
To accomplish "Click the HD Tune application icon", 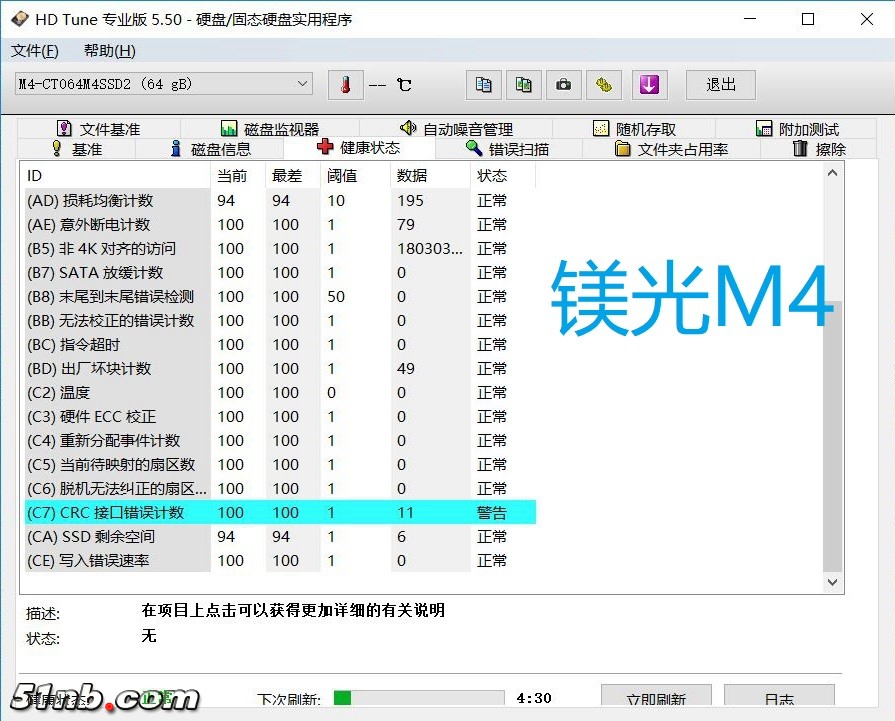I will point(19,19).
